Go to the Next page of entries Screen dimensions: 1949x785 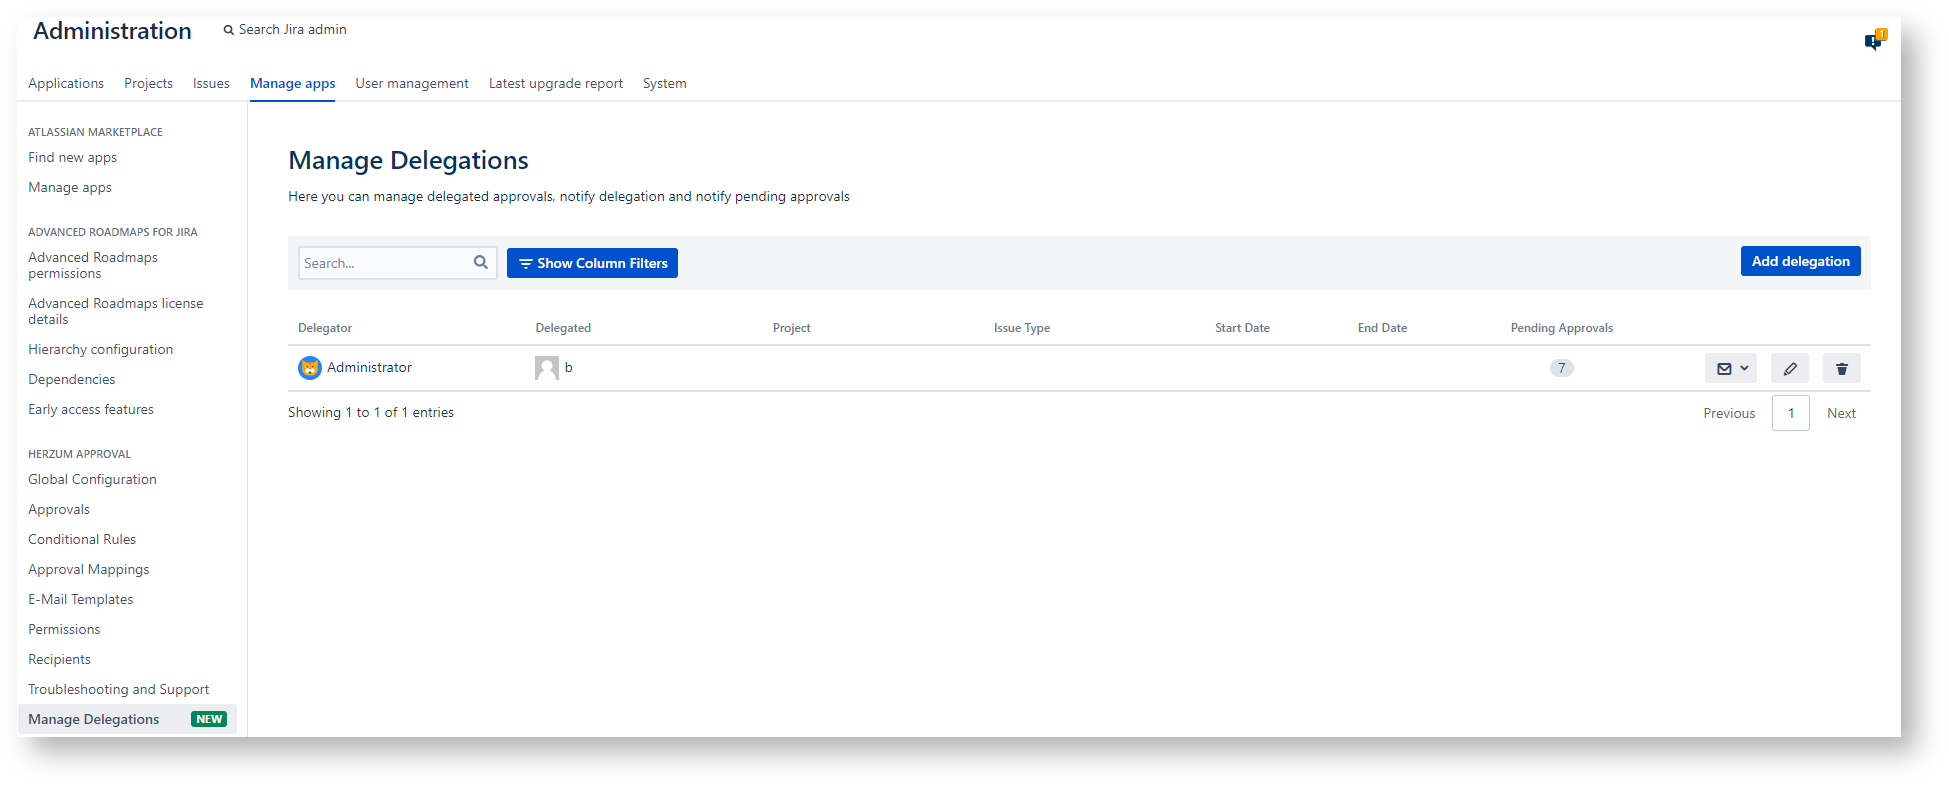pyautogui.click(x=1840, y=413)
